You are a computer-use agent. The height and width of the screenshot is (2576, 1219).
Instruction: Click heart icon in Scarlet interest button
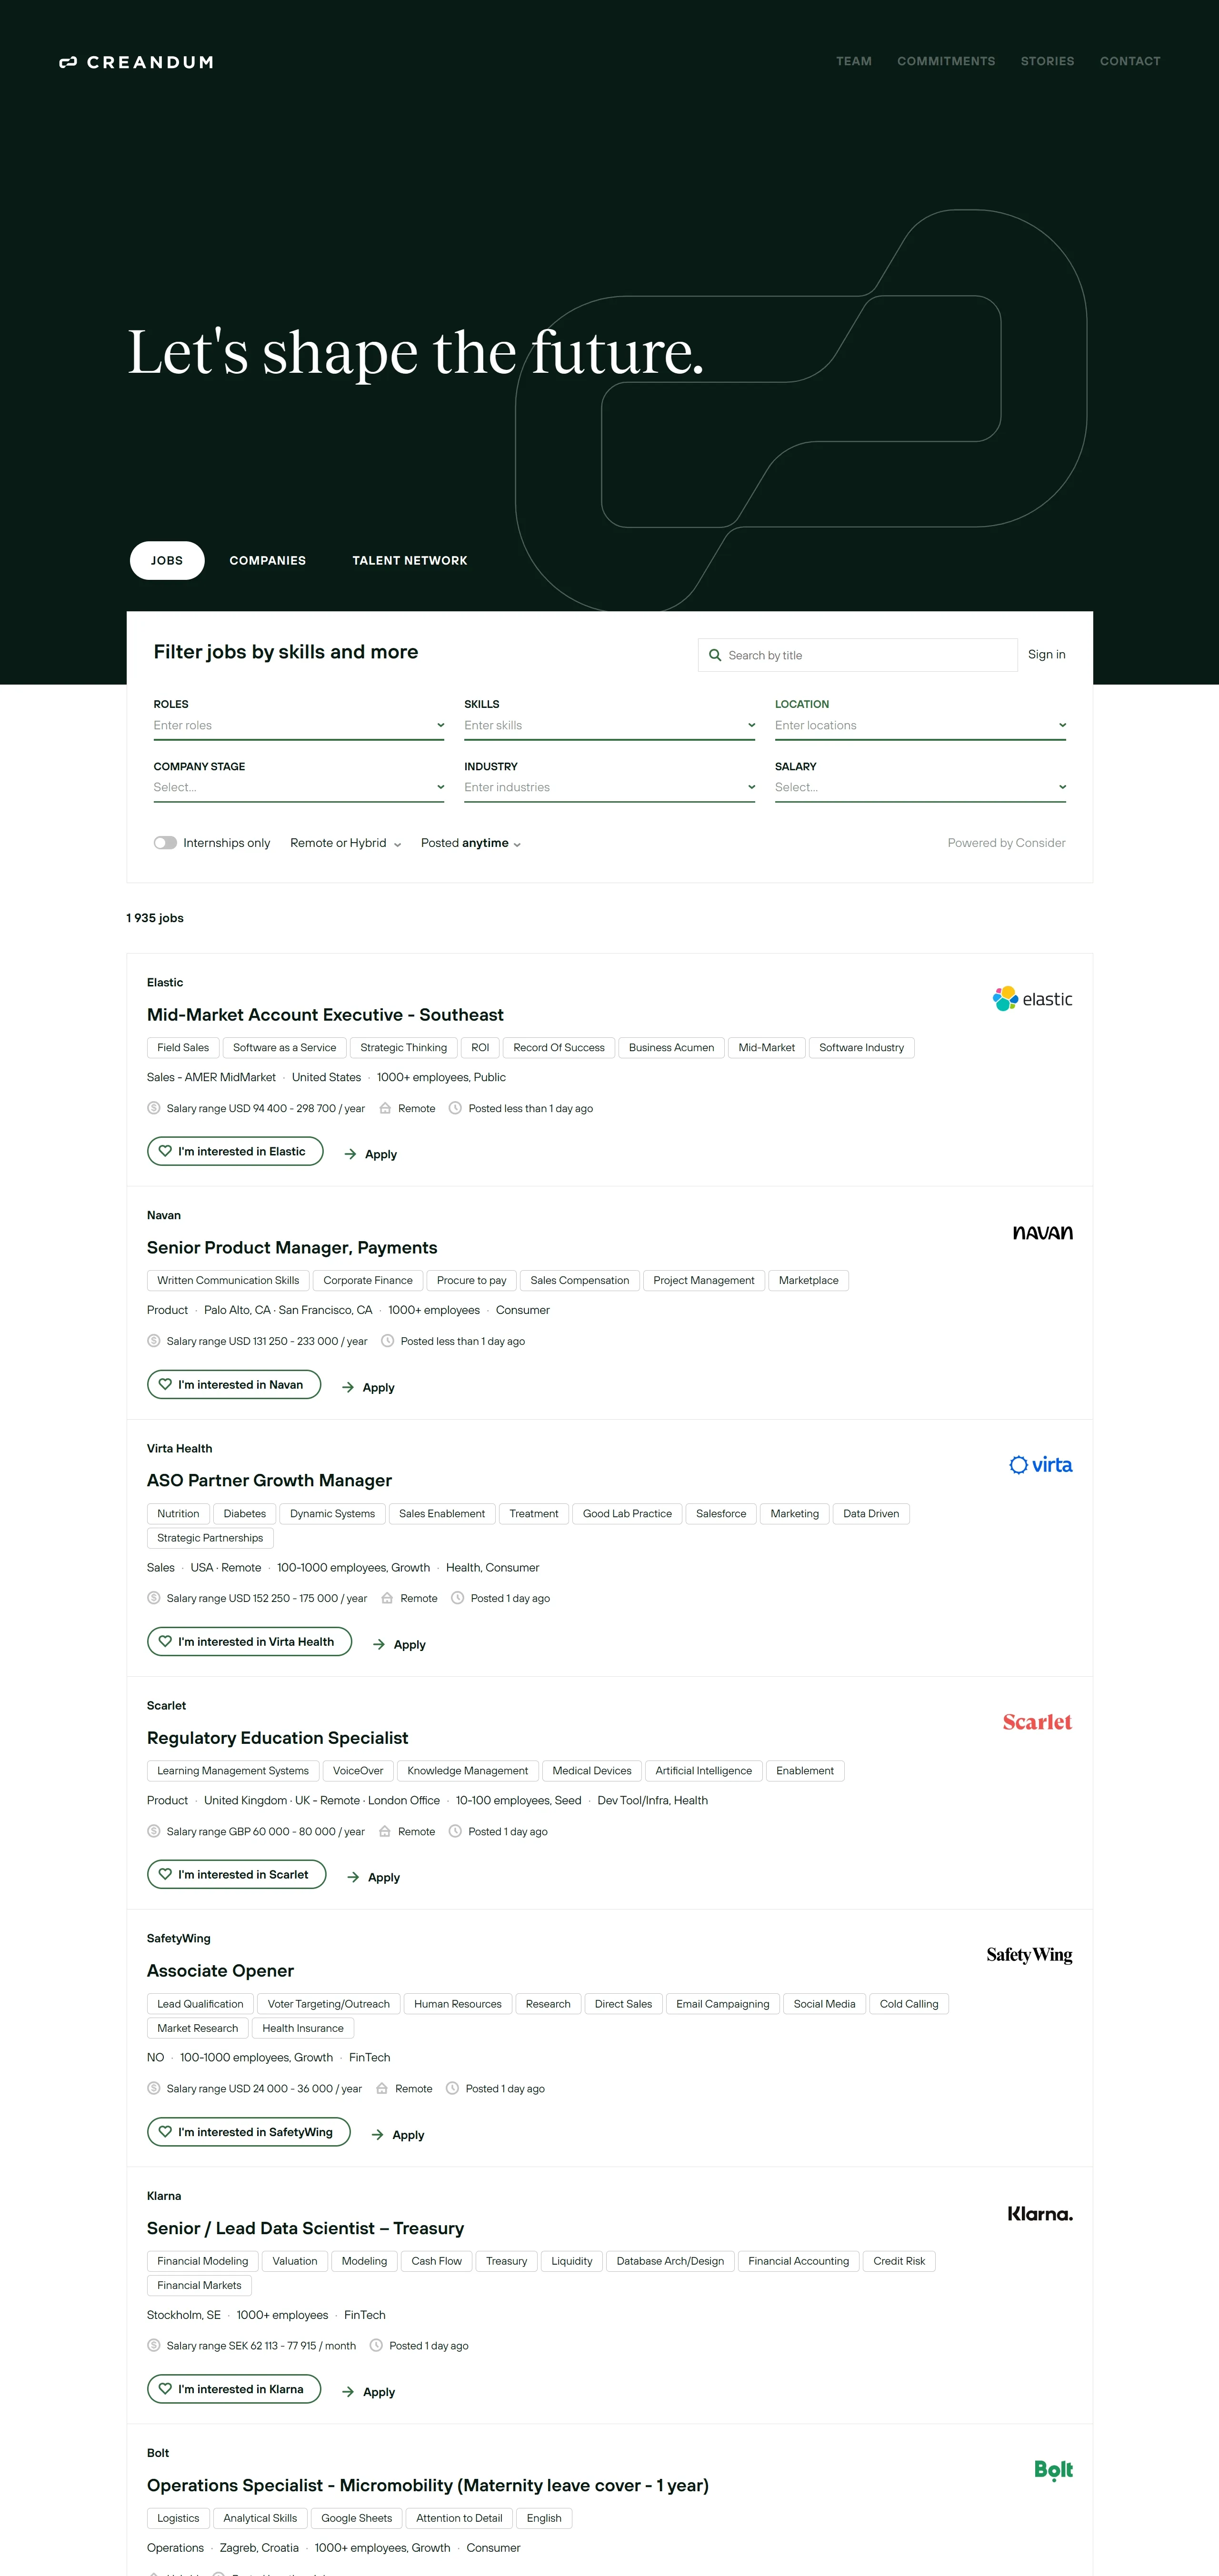(165, 1874)
